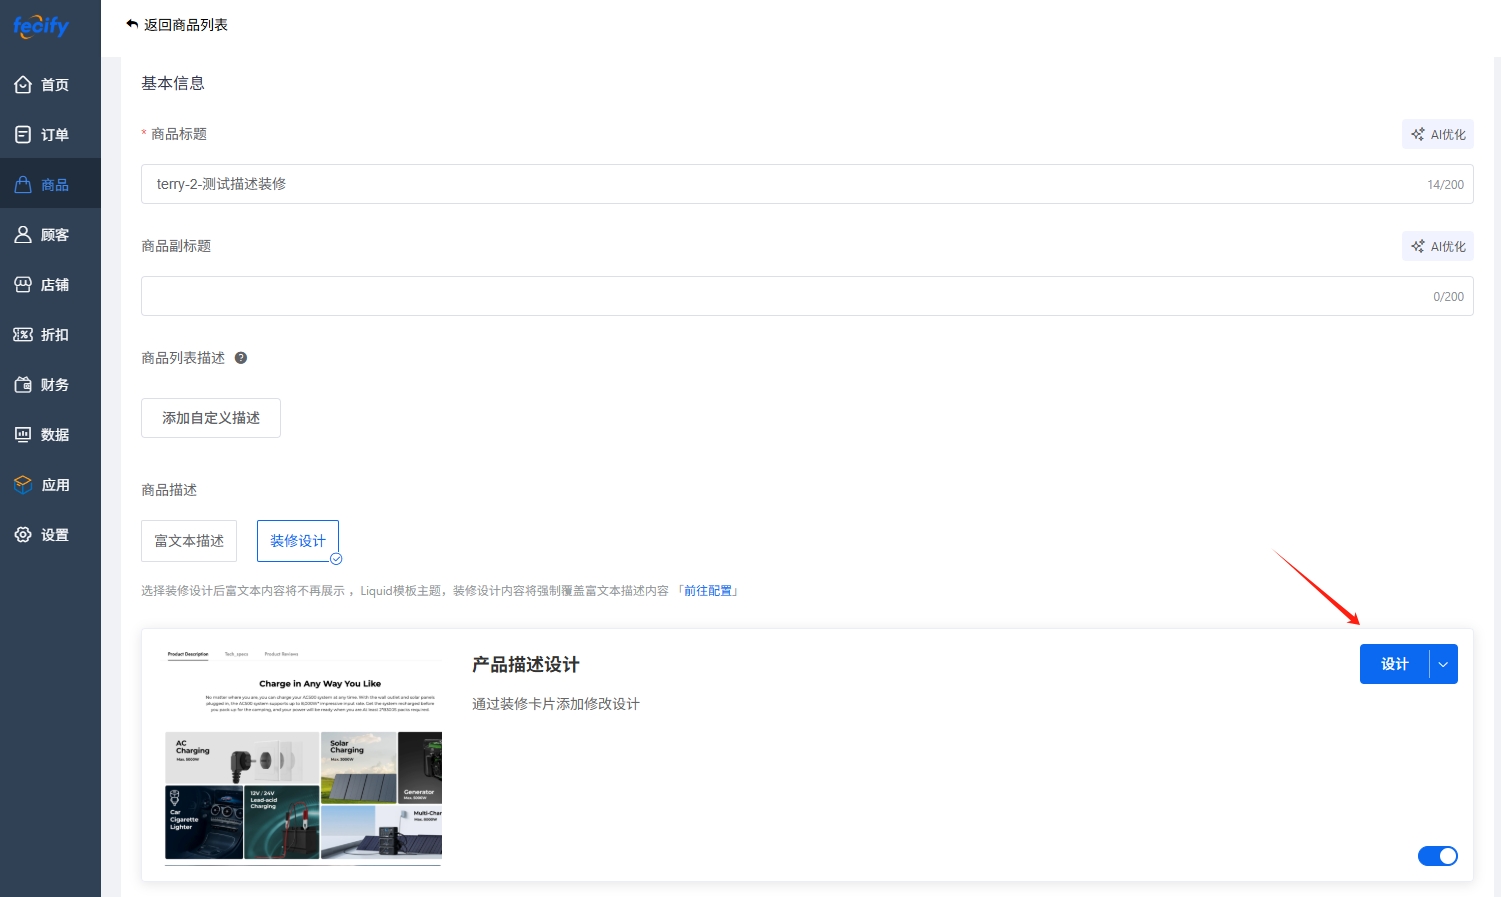Viewport: 1501px width, 897px height.
Task: Open Orders via the sidebar order icon
Action: click(23, 135)
